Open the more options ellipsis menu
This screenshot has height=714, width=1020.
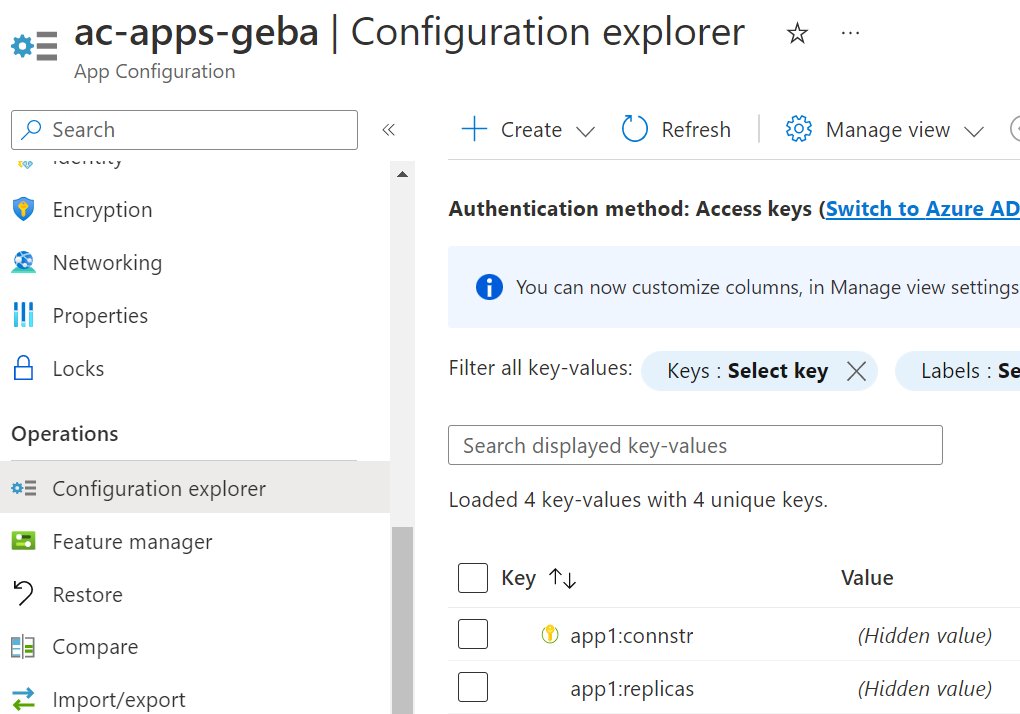[x=850, y=33]
